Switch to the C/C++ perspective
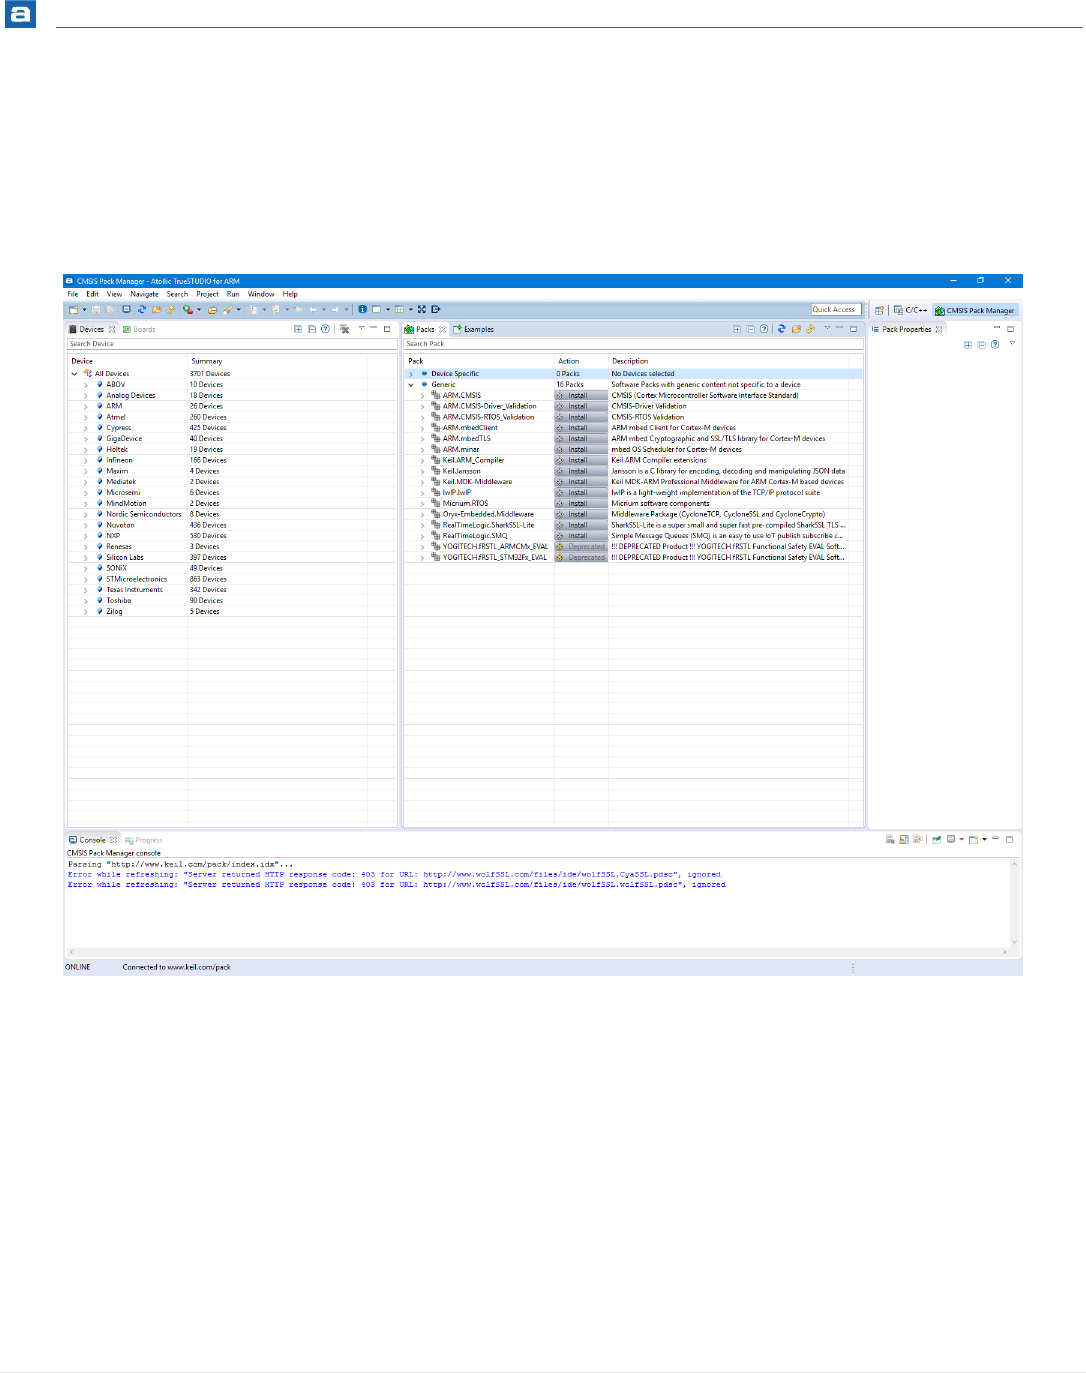Viewport: 1086px width, 1373px height. 910,310
